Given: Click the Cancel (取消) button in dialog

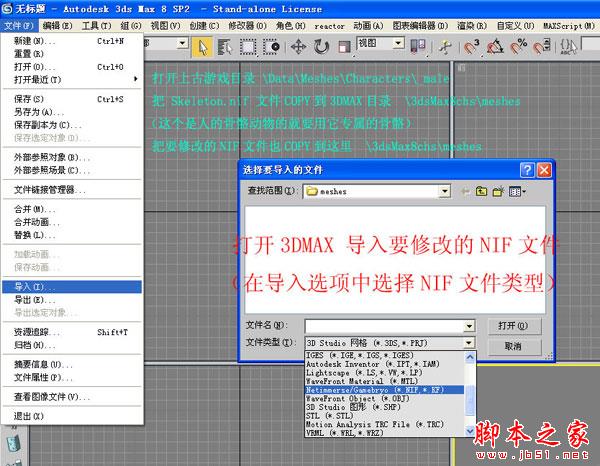Looking at the screenshot, I should click(515, 347).
